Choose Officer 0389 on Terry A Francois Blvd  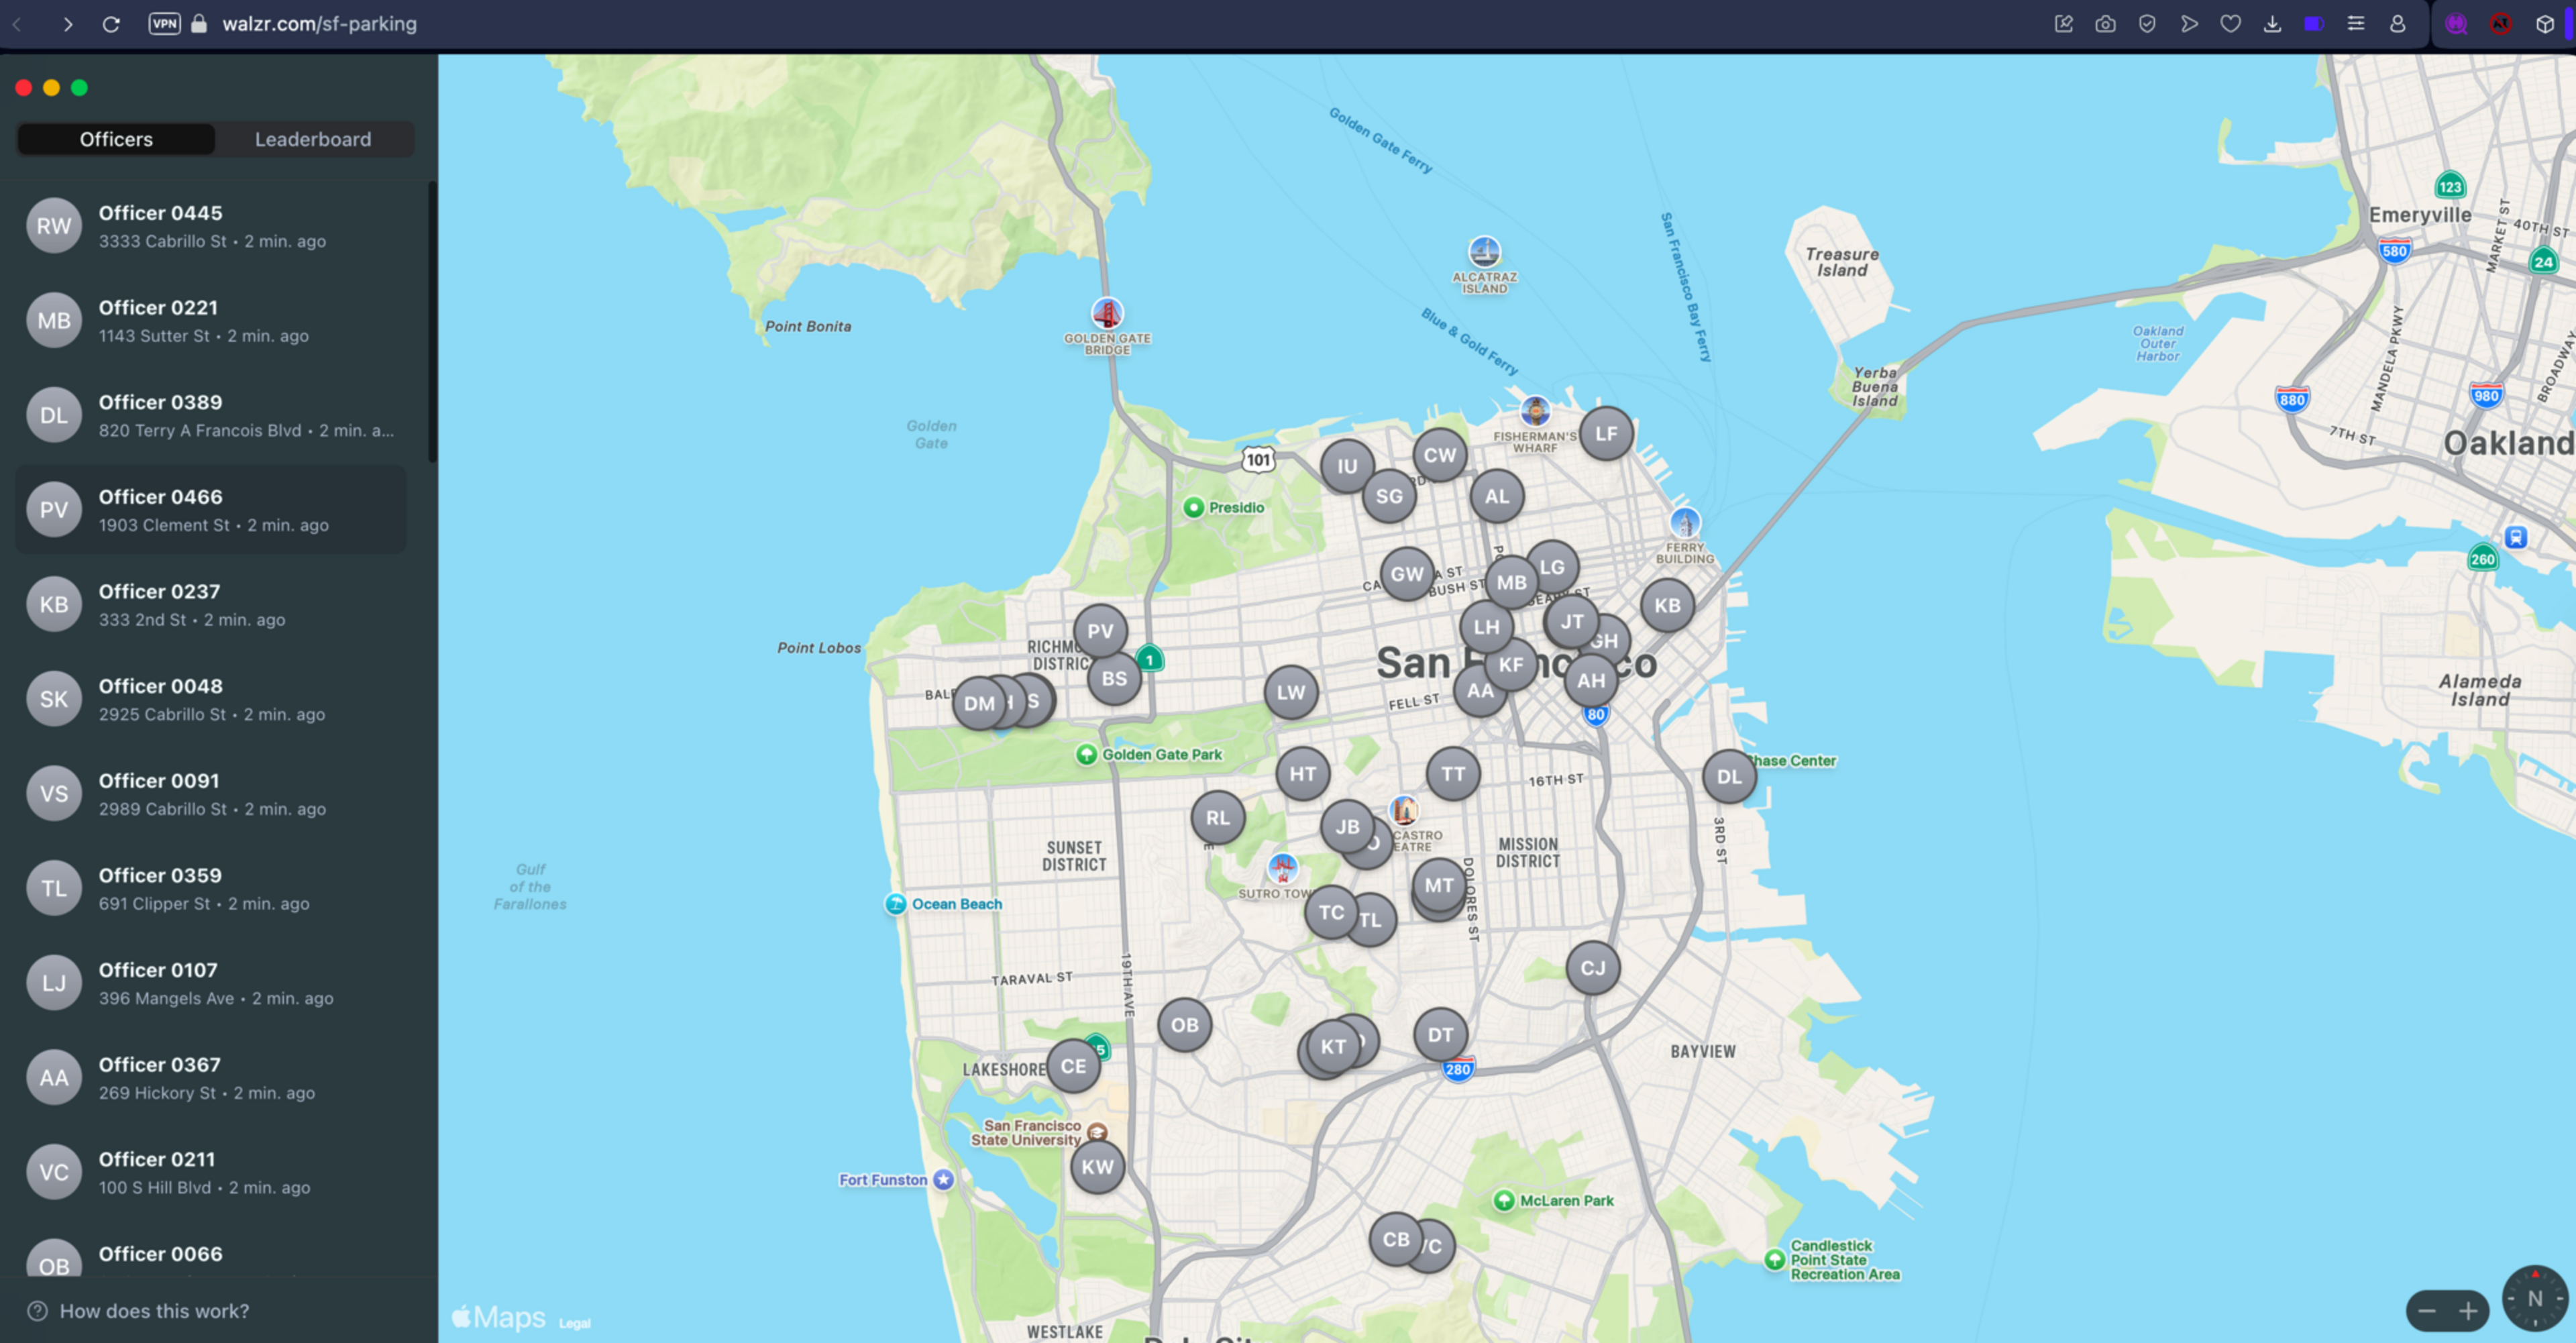[x=212, y=415]
